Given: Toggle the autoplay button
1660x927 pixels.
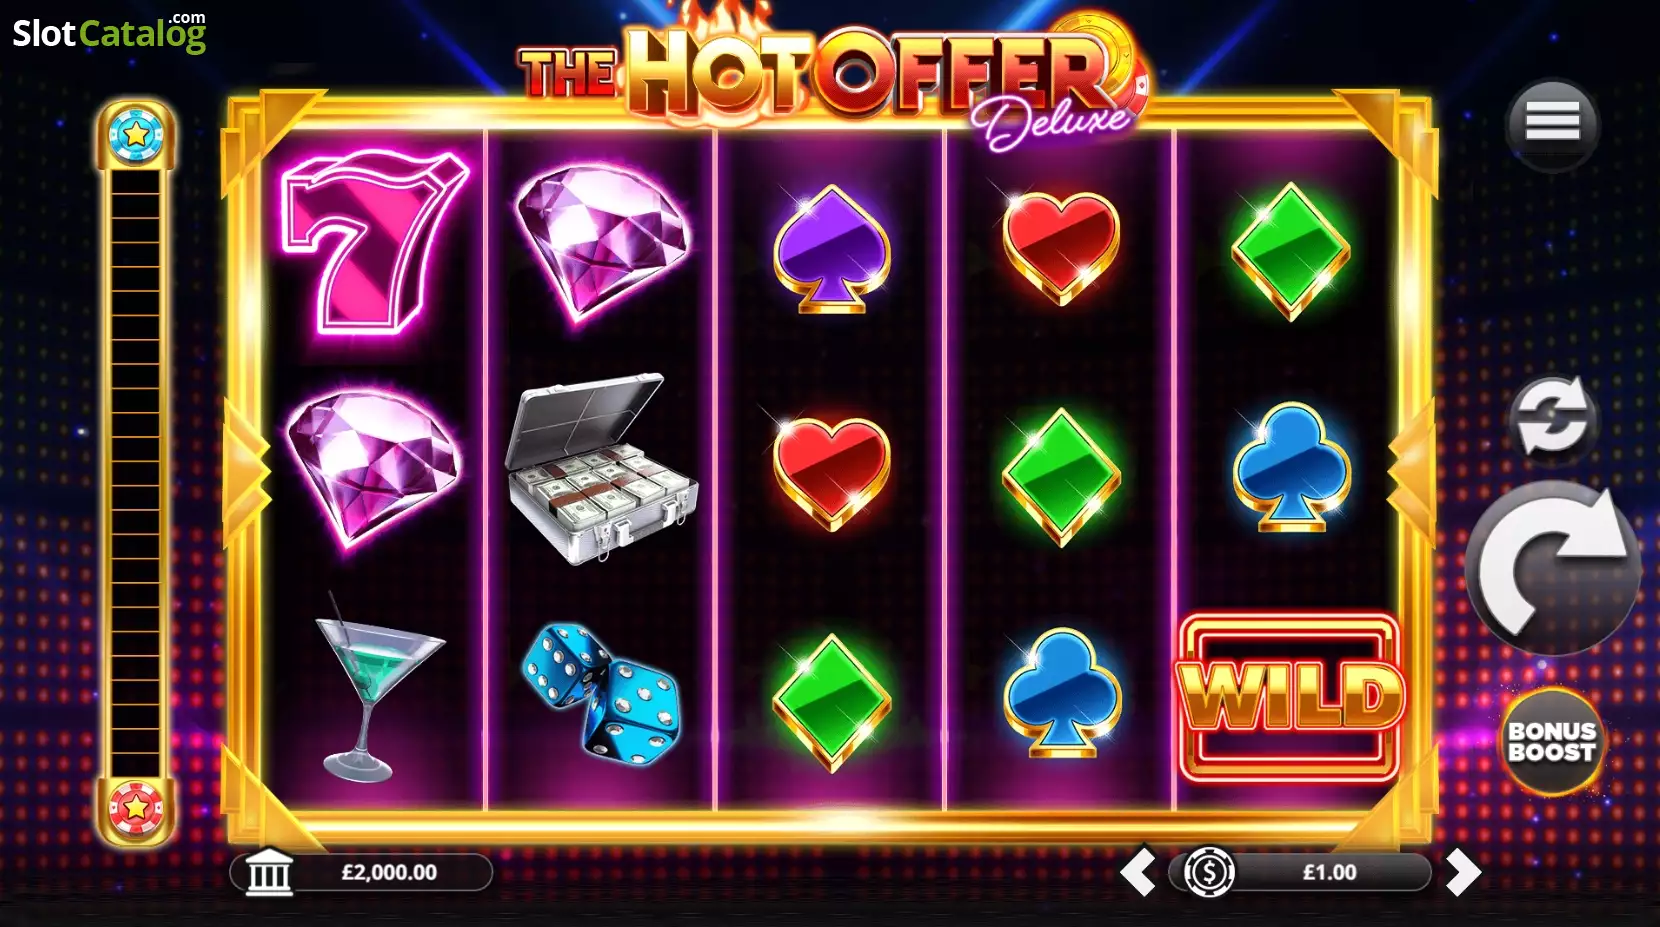Looking at the screenshot, I should pyautogui.click(x=1551, y=417).
